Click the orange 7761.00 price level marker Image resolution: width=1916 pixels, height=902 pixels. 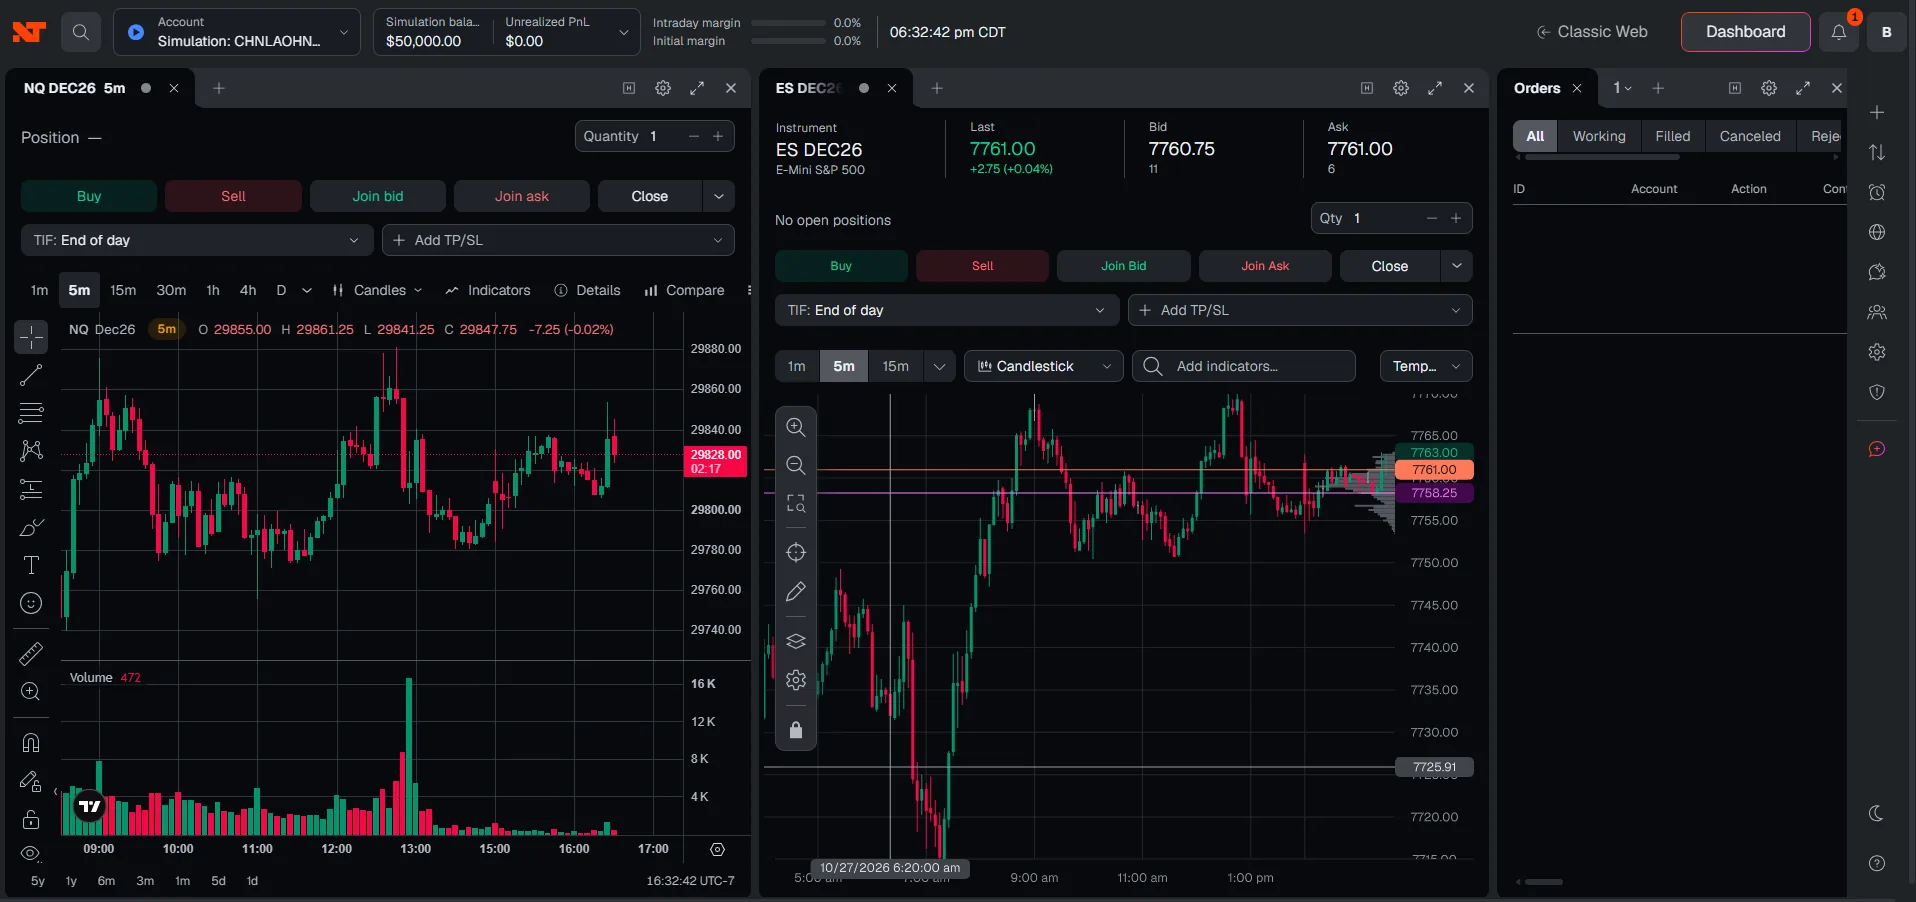pos(1434,470)
